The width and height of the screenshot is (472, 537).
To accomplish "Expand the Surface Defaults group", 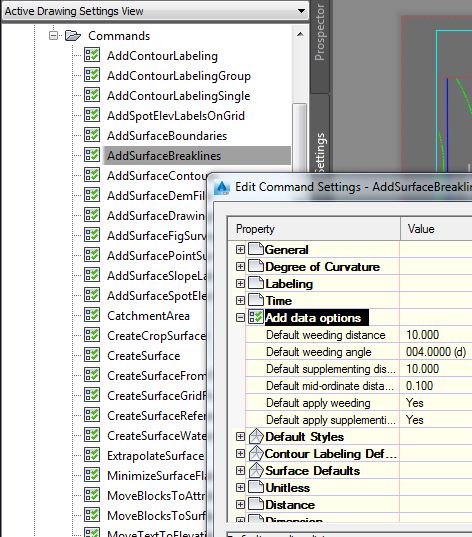I will [x=240, y=471].
